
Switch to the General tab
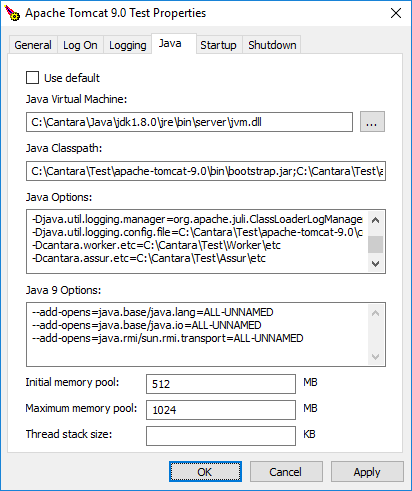click(33, 45)
